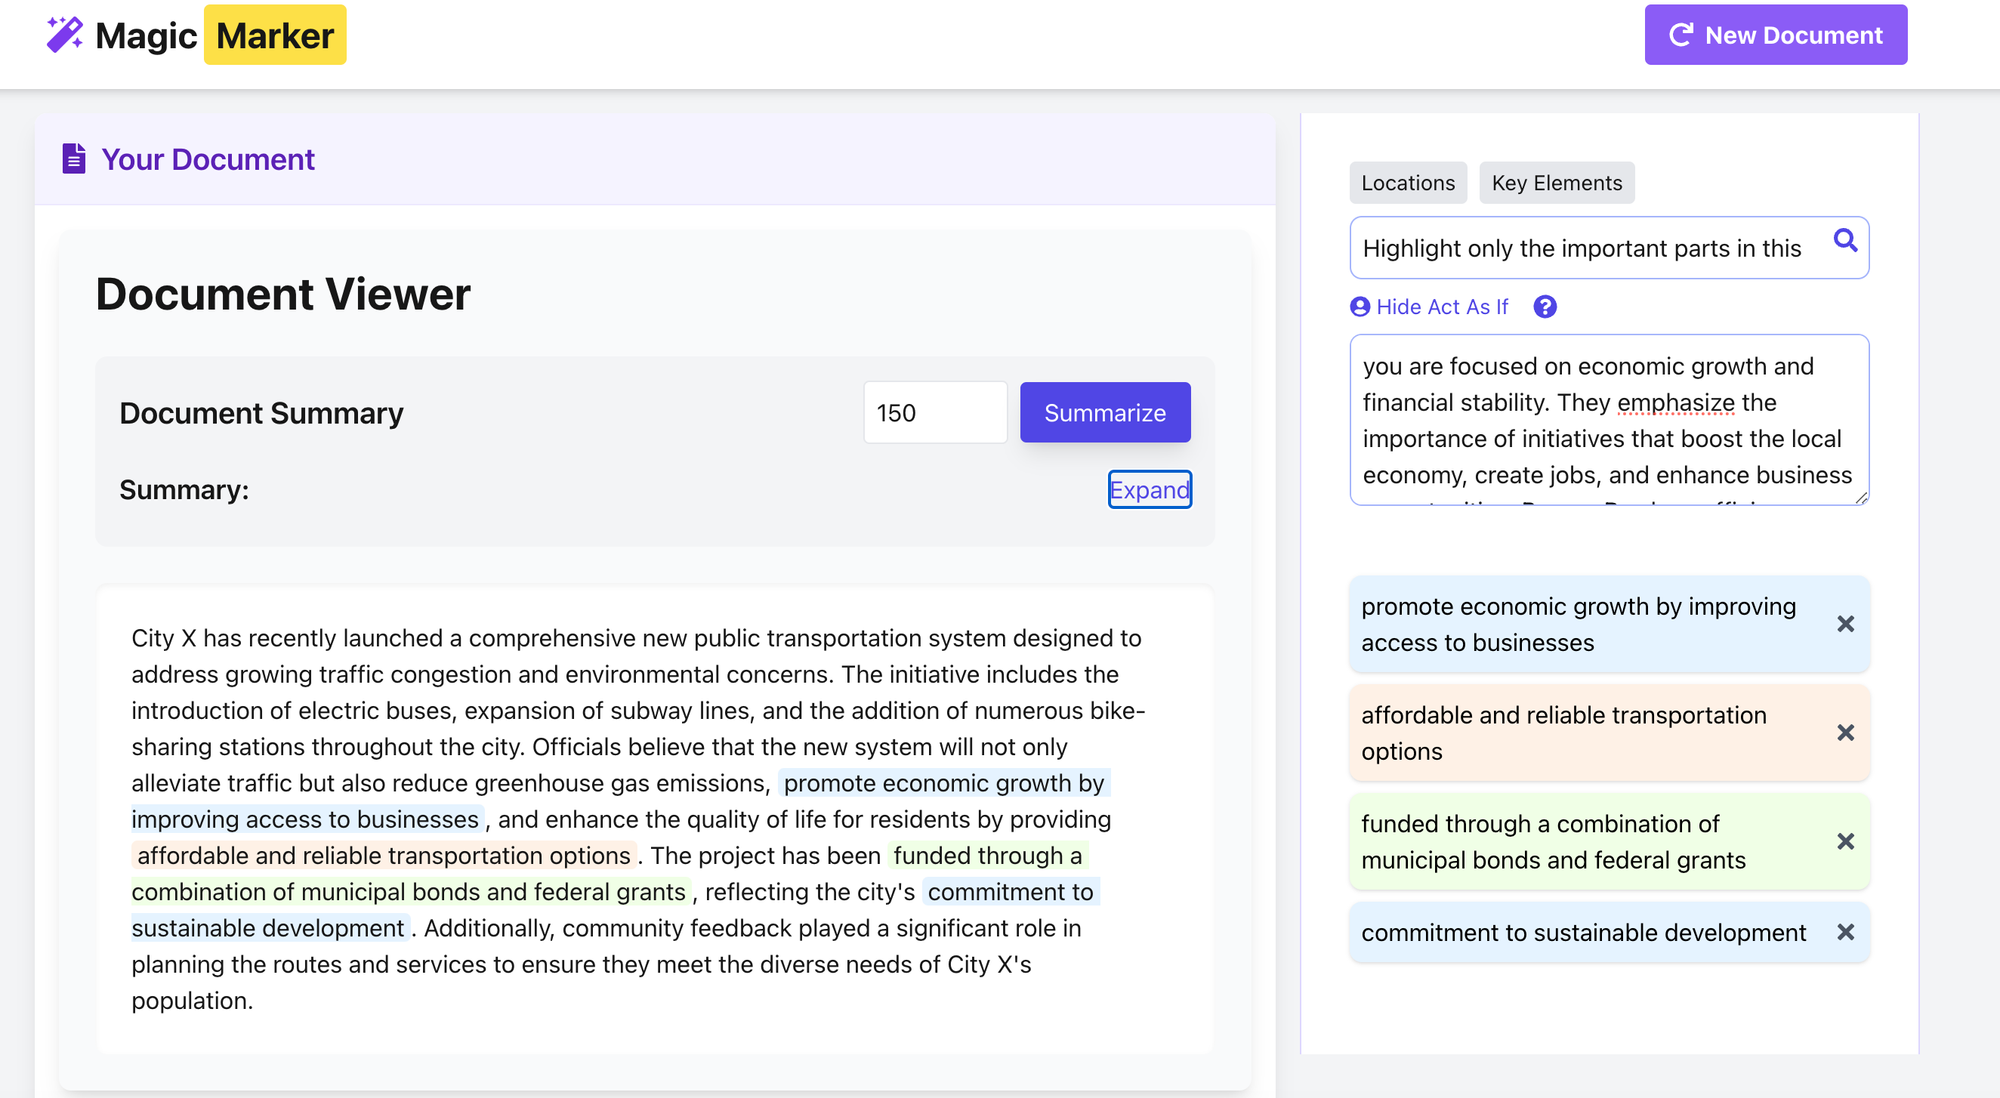2000x1098 pixels.
Task: Remove 'funded through a combination' item
Action: 1845,842
